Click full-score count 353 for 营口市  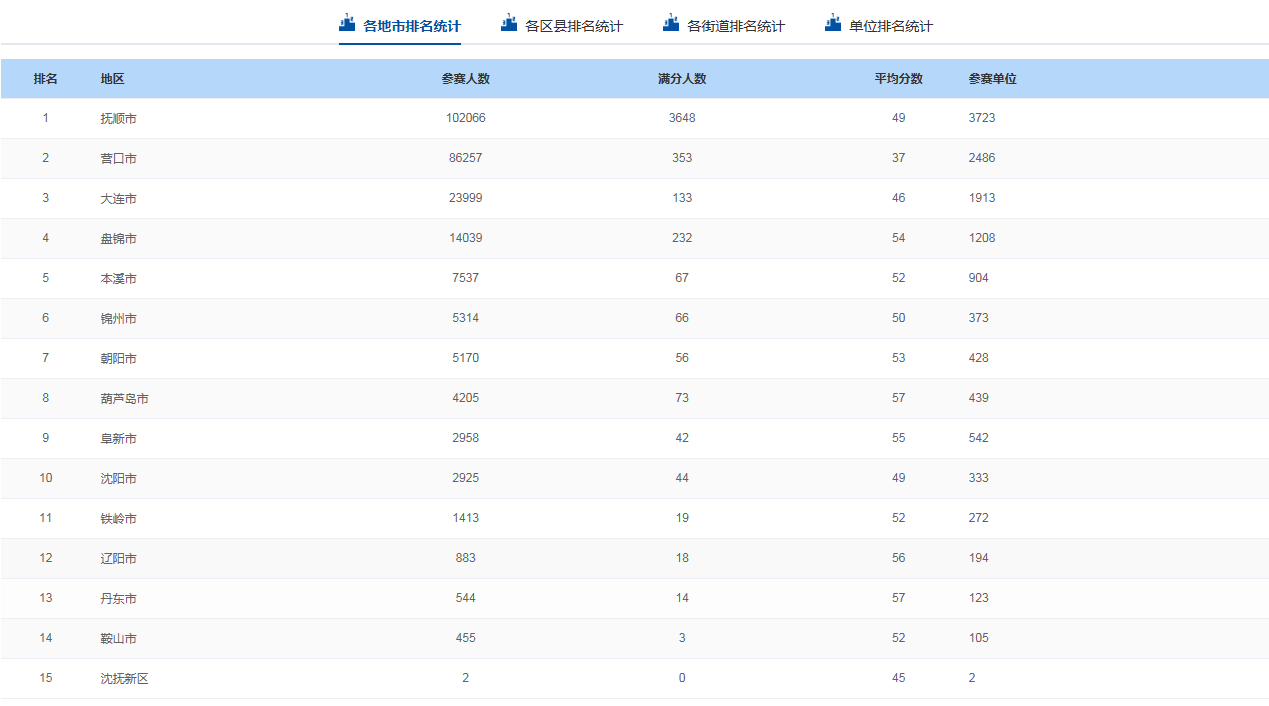point(682,158)
